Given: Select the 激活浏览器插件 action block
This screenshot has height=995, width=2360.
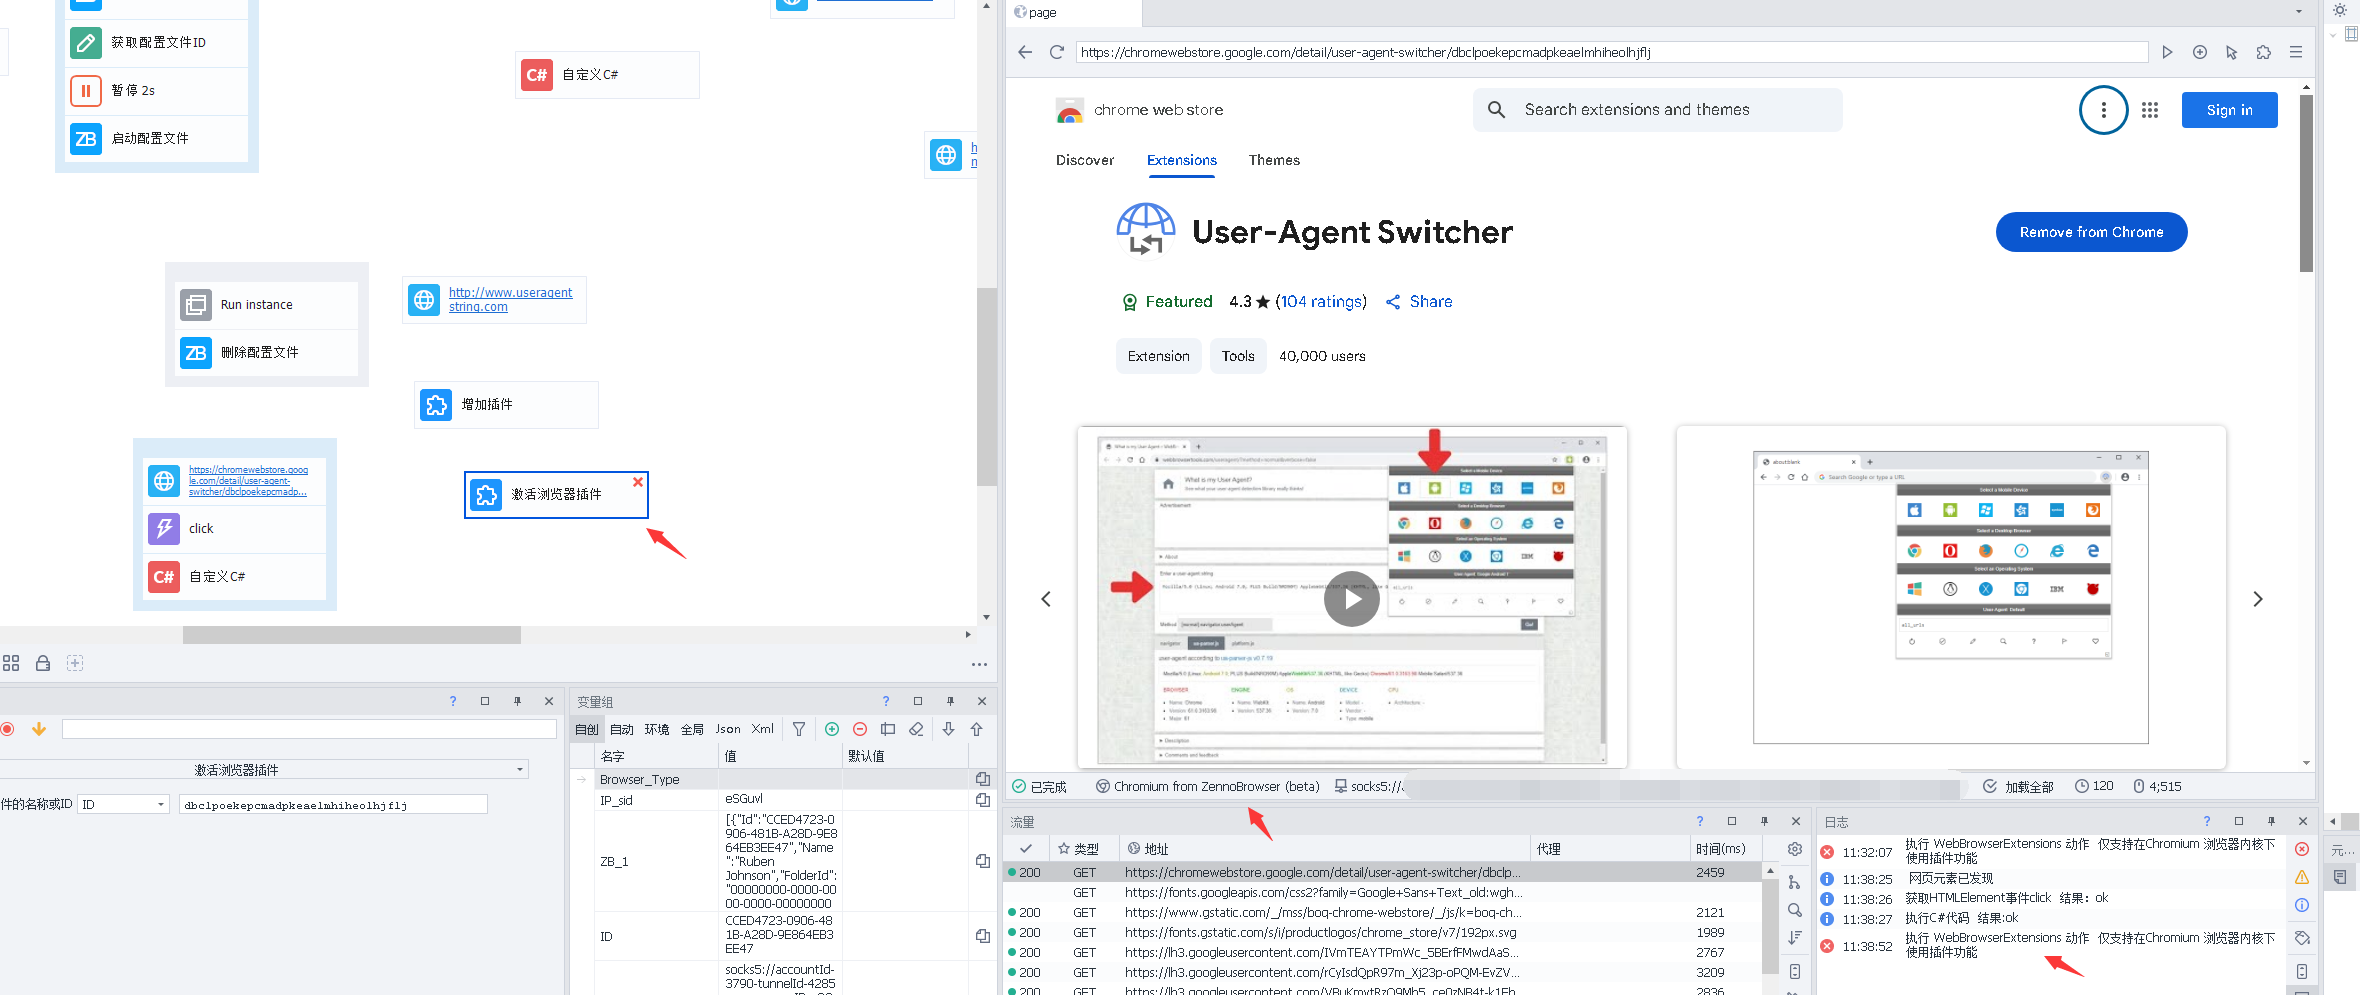Looking at the screenshot, I should (556, 495).
